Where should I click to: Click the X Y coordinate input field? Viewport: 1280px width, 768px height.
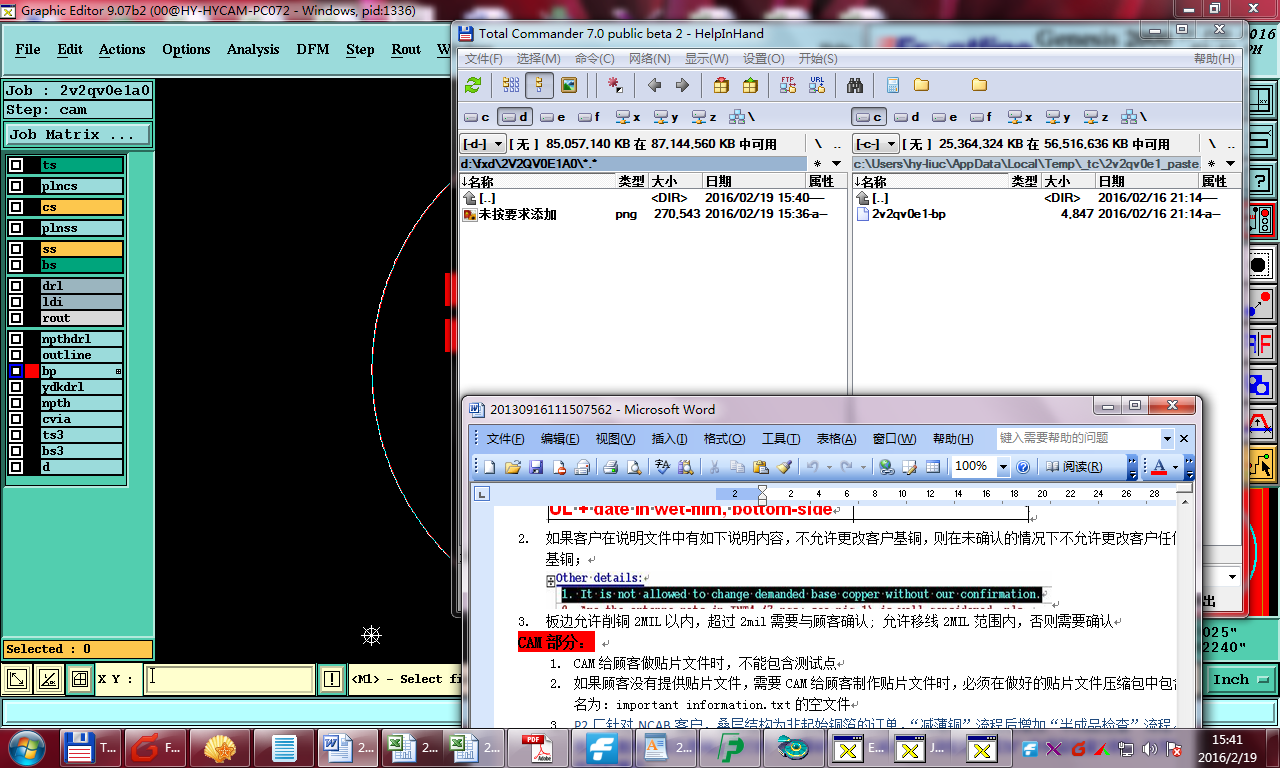[x=228, y=679]
